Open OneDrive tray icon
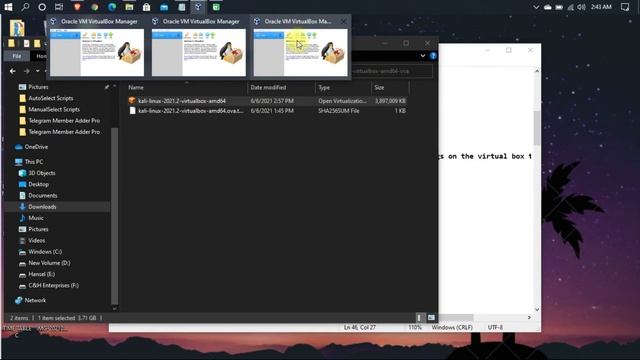Screen dimensions: 640x360 tap(548, 7)
